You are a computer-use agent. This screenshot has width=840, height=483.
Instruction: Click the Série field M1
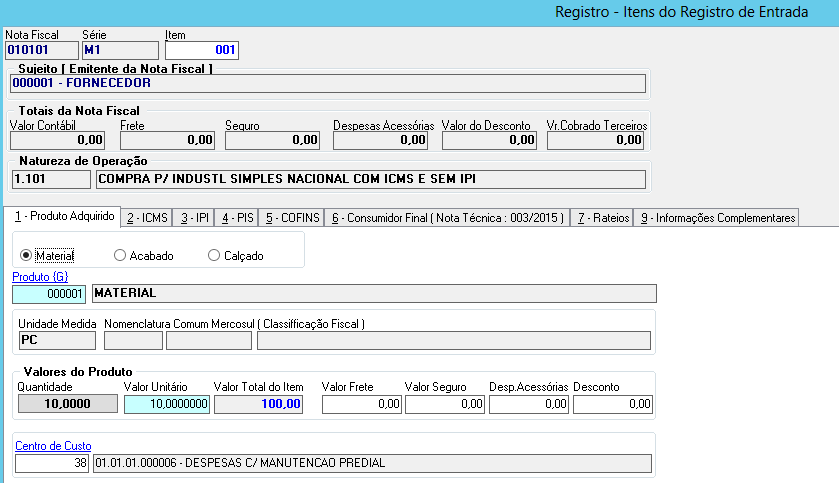121,50
